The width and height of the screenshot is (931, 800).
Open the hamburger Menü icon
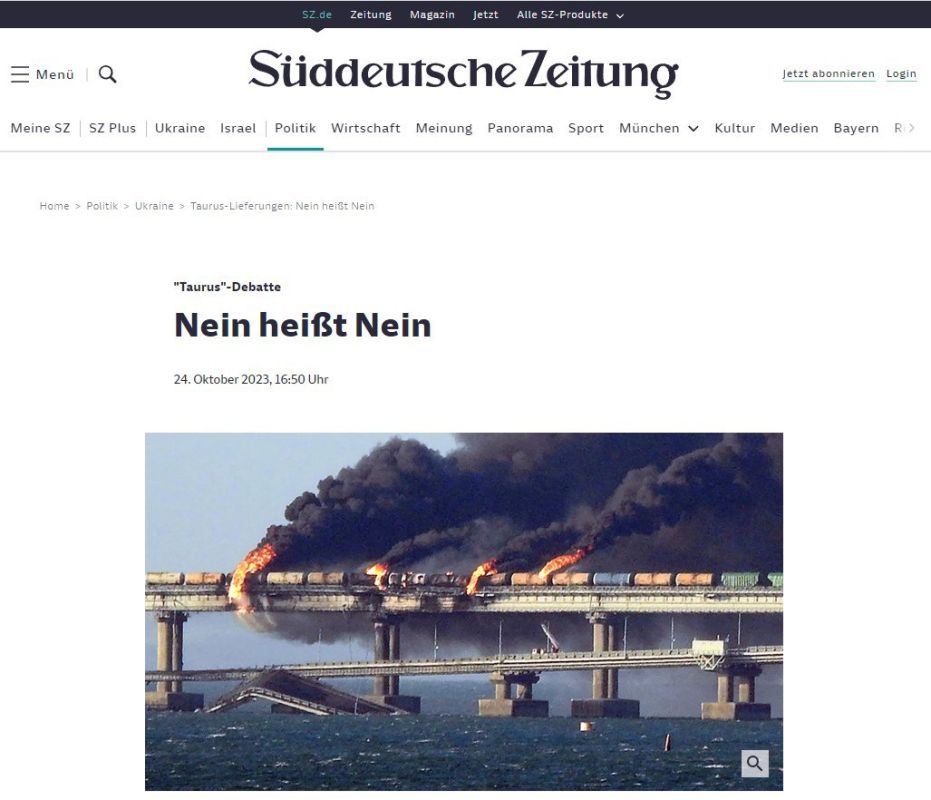pos(20,74)
